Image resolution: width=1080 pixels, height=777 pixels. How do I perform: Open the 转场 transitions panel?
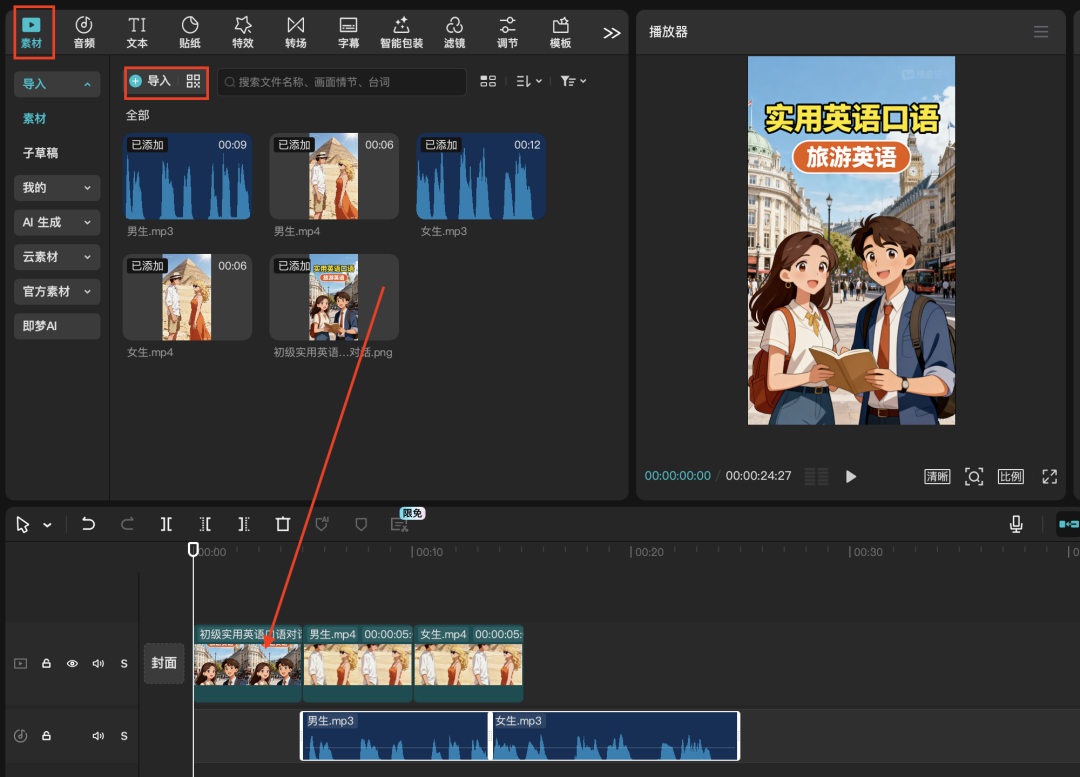point(295,31)
